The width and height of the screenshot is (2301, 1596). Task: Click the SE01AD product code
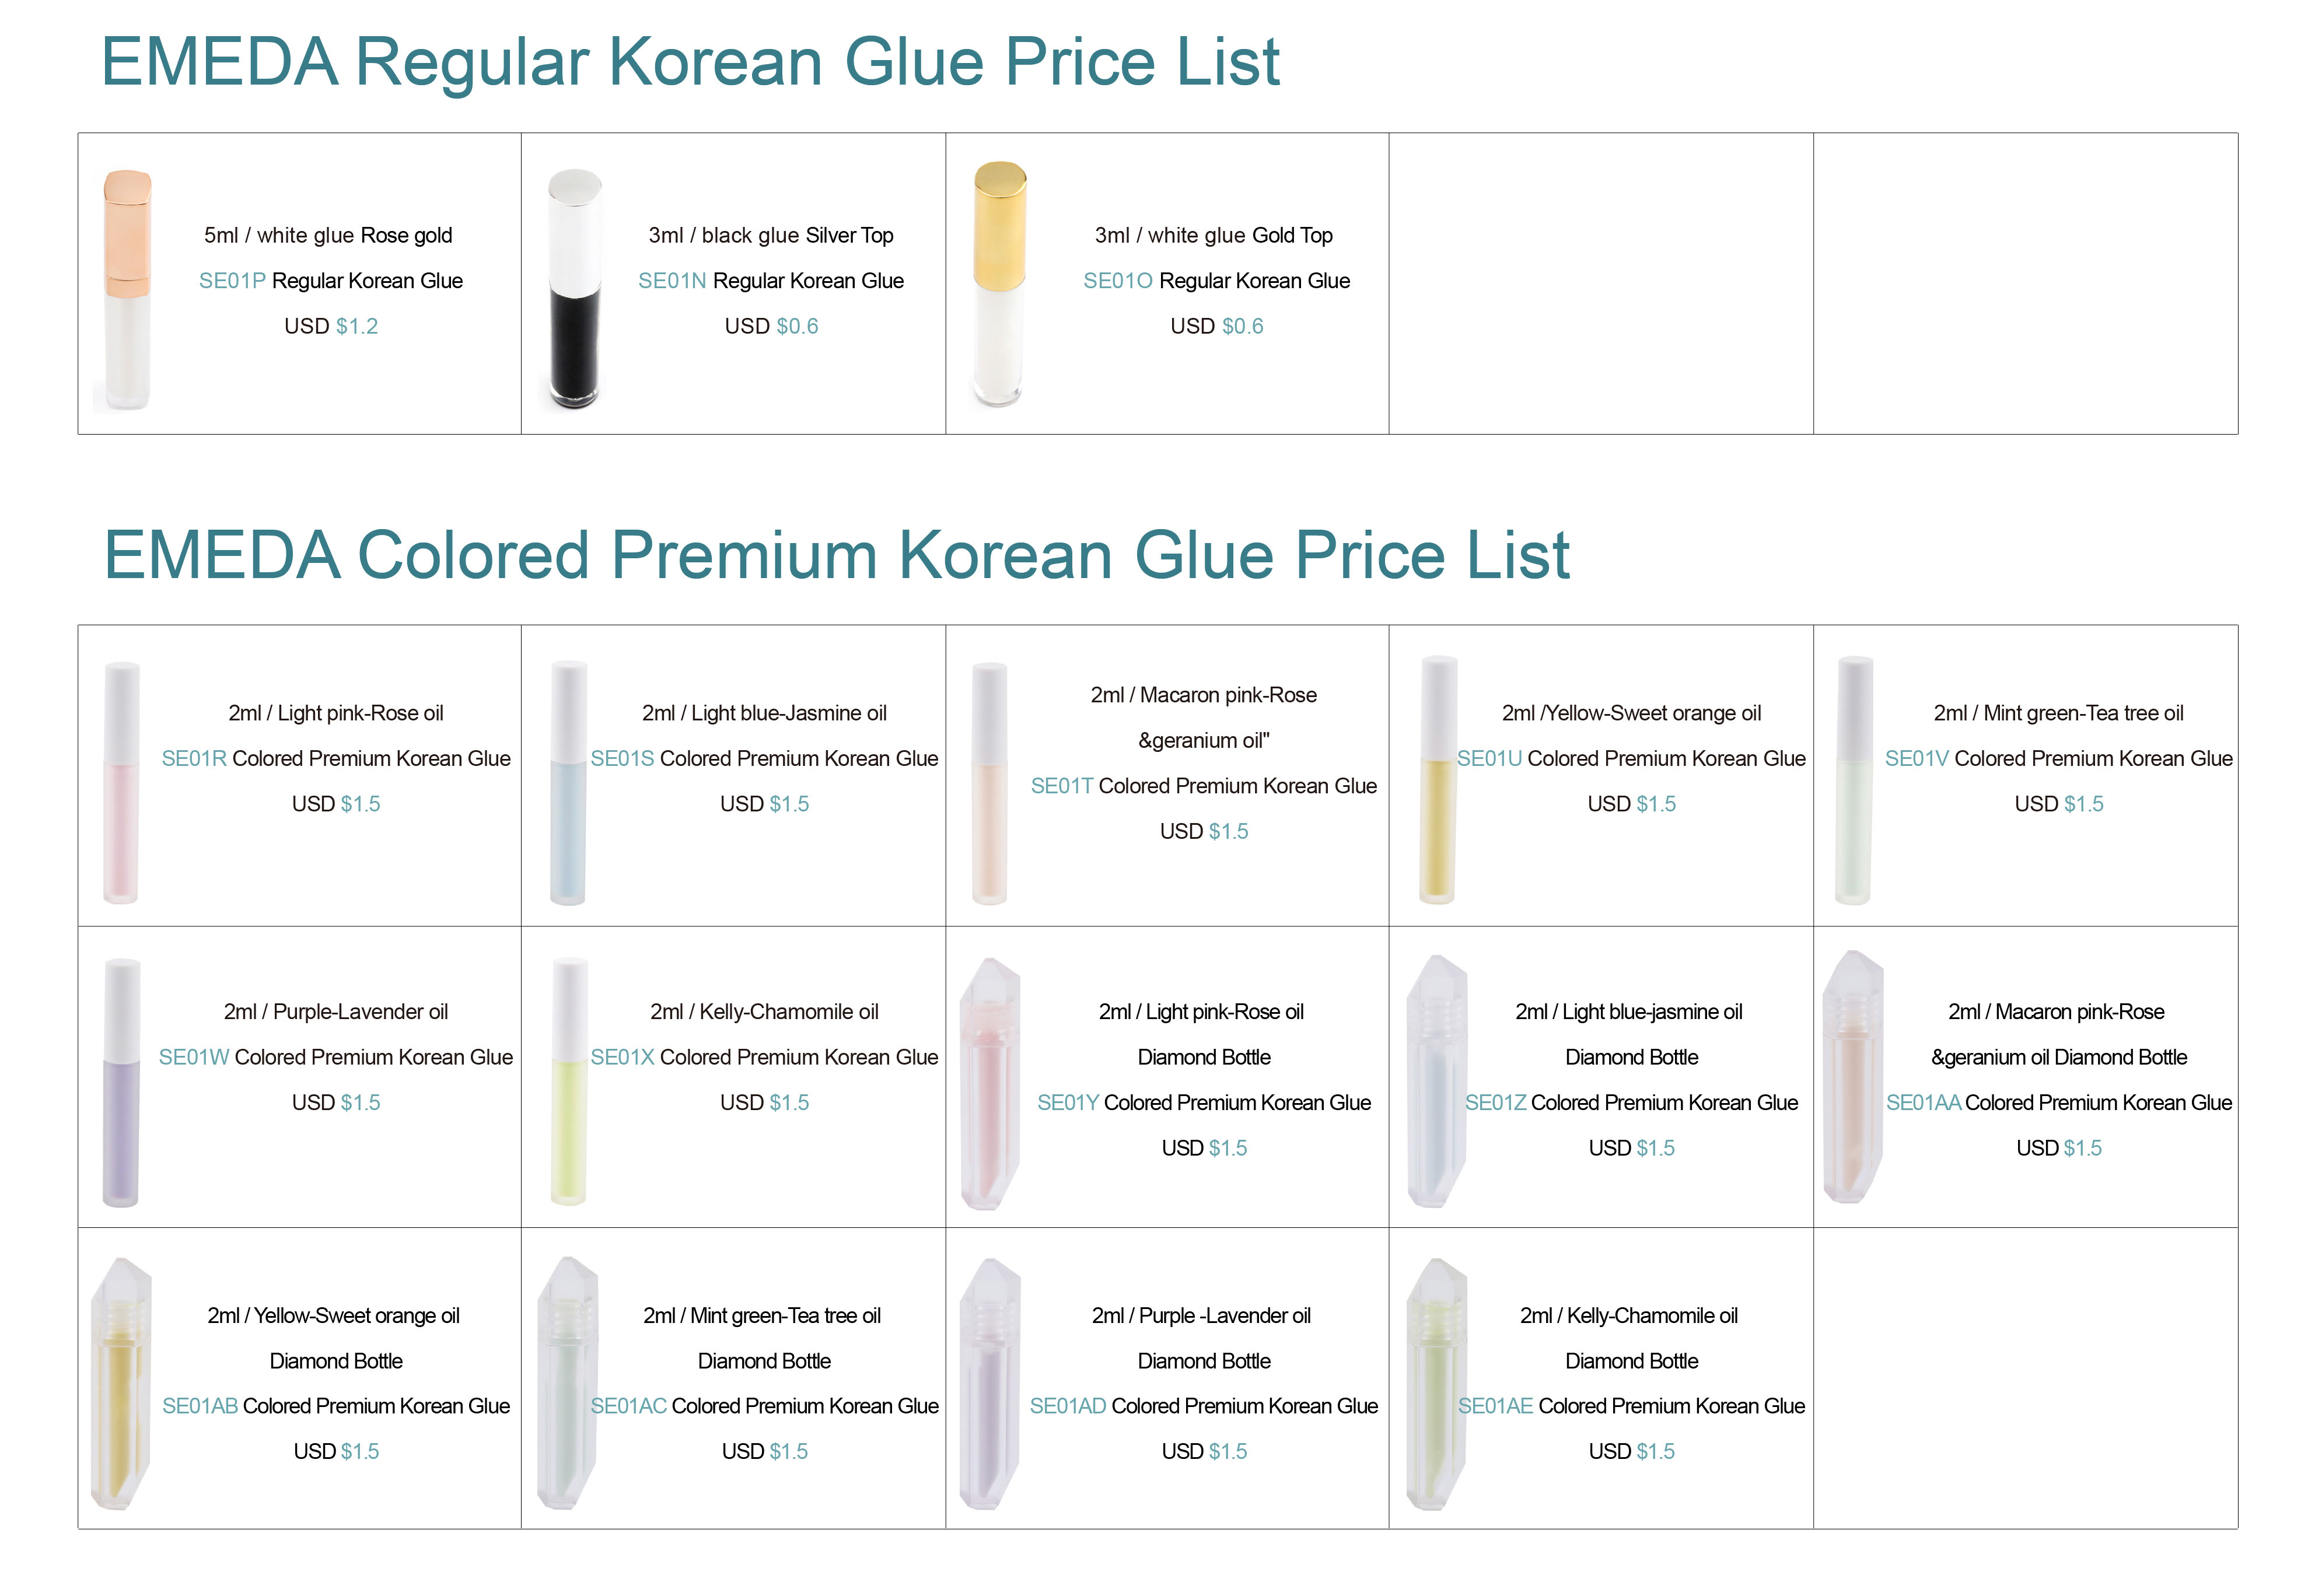tap(1068, 1406)
